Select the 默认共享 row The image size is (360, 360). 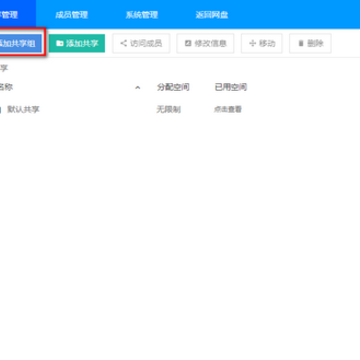click(x=180, y=109)
